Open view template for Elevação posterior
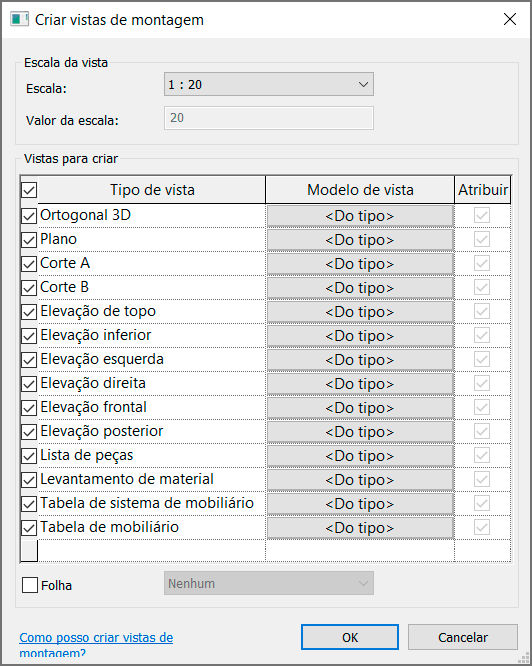 (360, 432)
